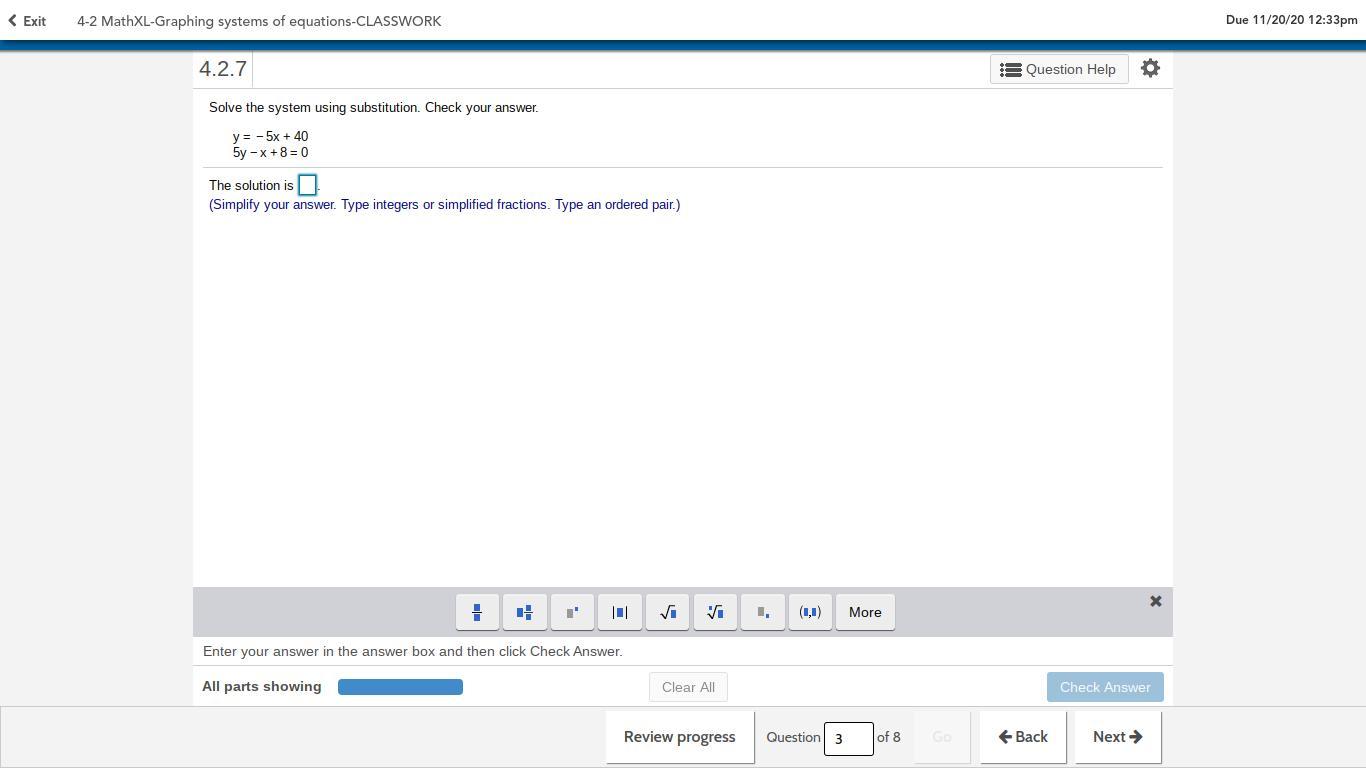Click the due date text
Screen dimensions: 1366x768
pyautogui.click(x=1292, y=20)
